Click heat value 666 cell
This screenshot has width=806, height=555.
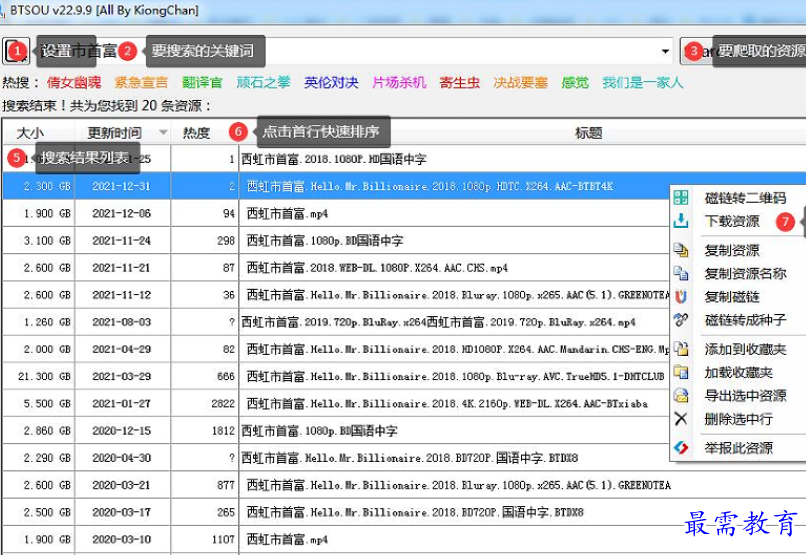(x=205, y=376)
